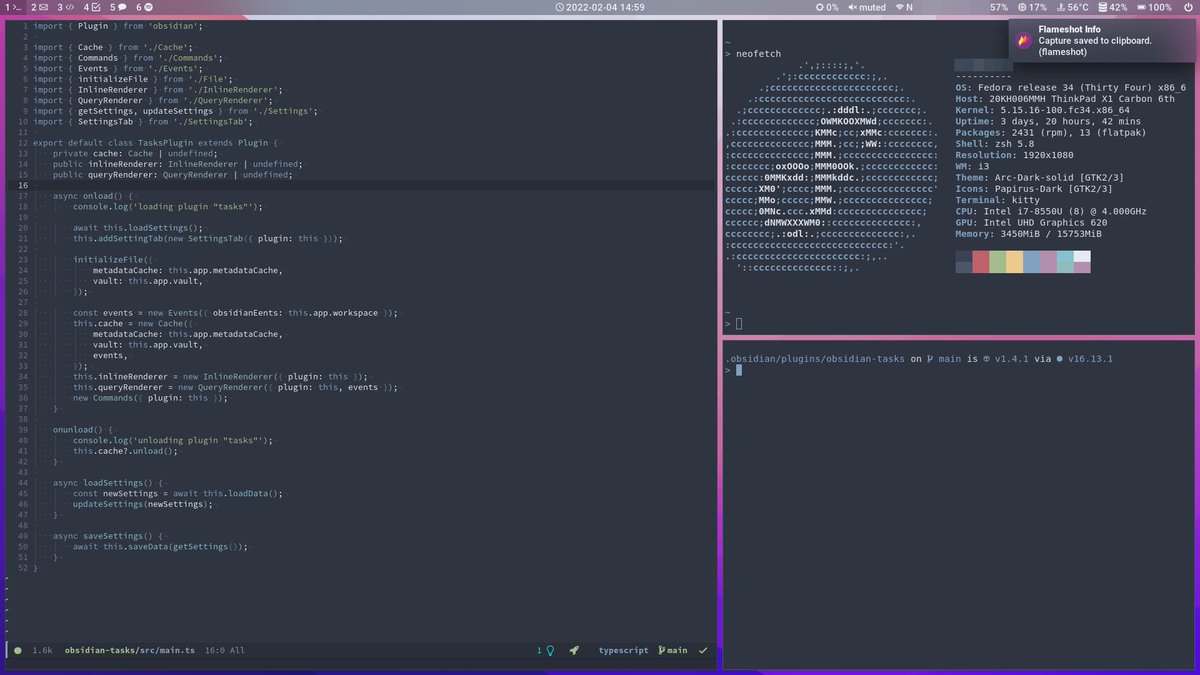Click the memory indicator showing 42%

click(1113, 7)
